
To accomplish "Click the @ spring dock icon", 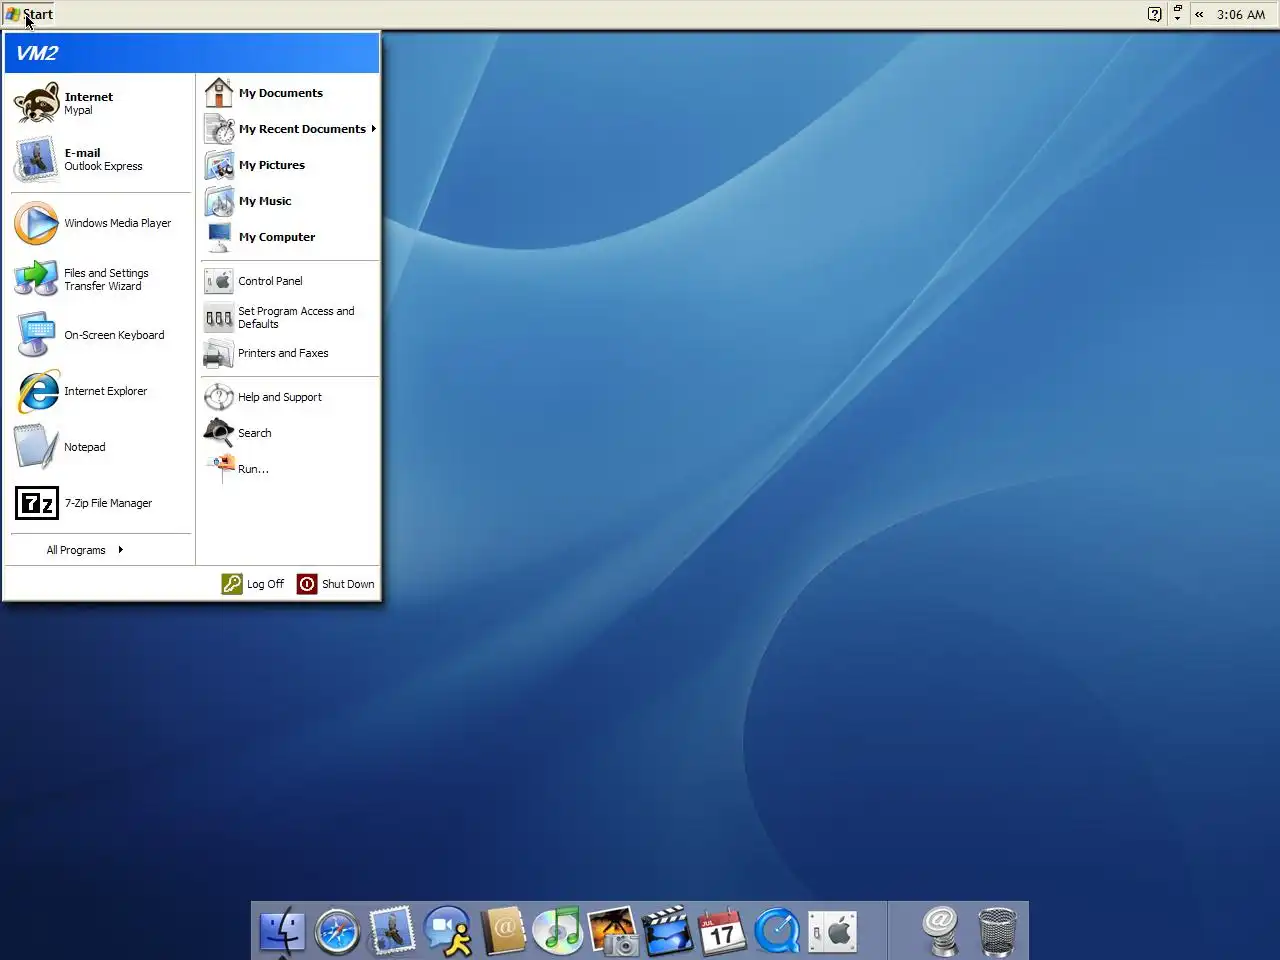I will pos(941,931).
